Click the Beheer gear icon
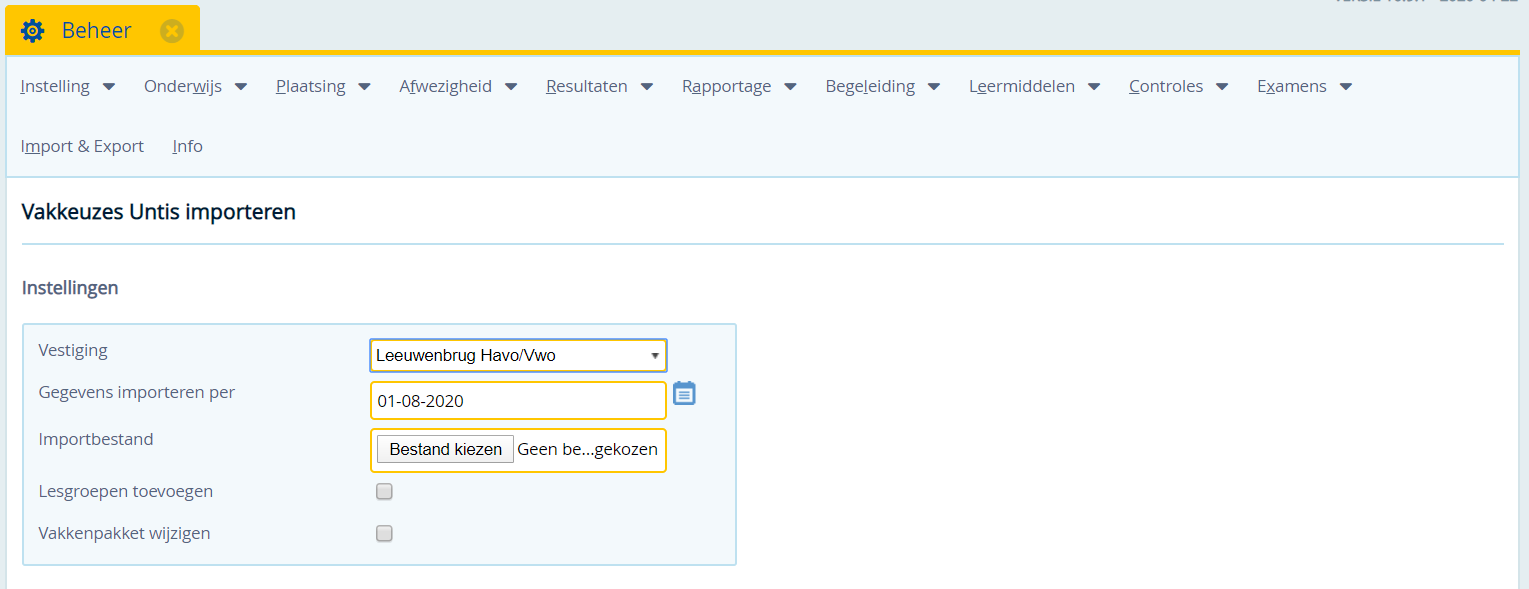The image size is (1529, 589). [x=33, y=31]
